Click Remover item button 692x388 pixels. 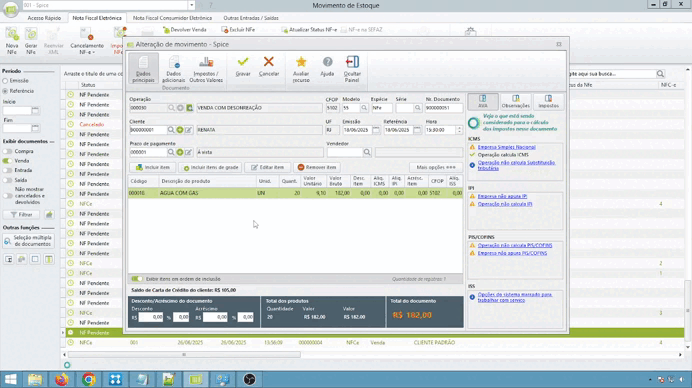click(x=317, y=167)
